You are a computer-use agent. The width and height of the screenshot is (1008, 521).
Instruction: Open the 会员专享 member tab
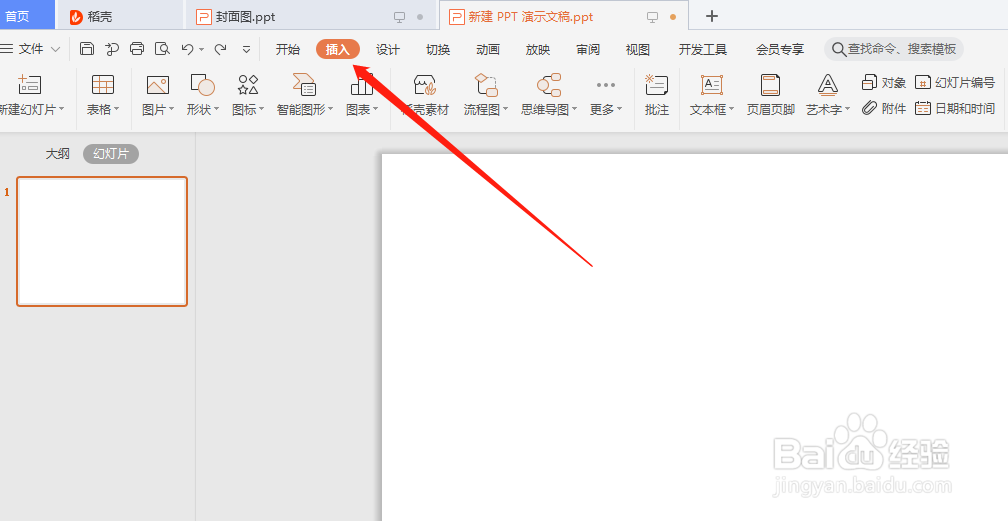[x=780, y=50]
